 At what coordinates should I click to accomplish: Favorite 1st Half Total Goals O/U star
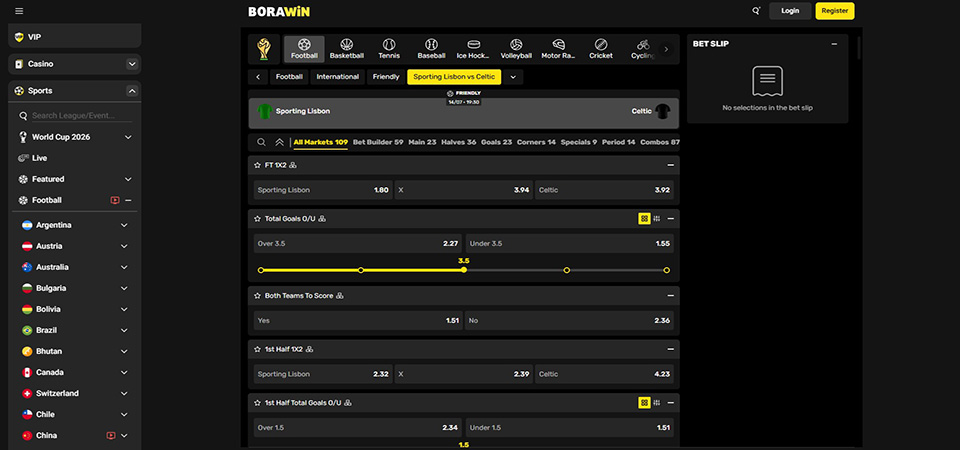pyautogui.click(x=258, y=403)
